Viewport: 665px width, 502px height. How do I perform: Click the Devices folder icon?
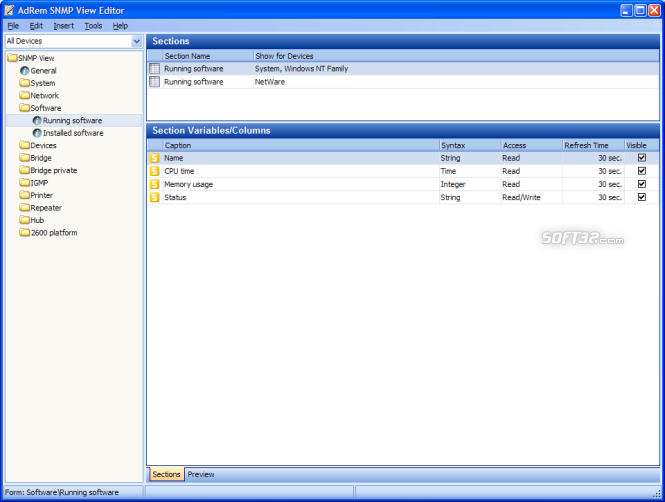tap(25, 145)
